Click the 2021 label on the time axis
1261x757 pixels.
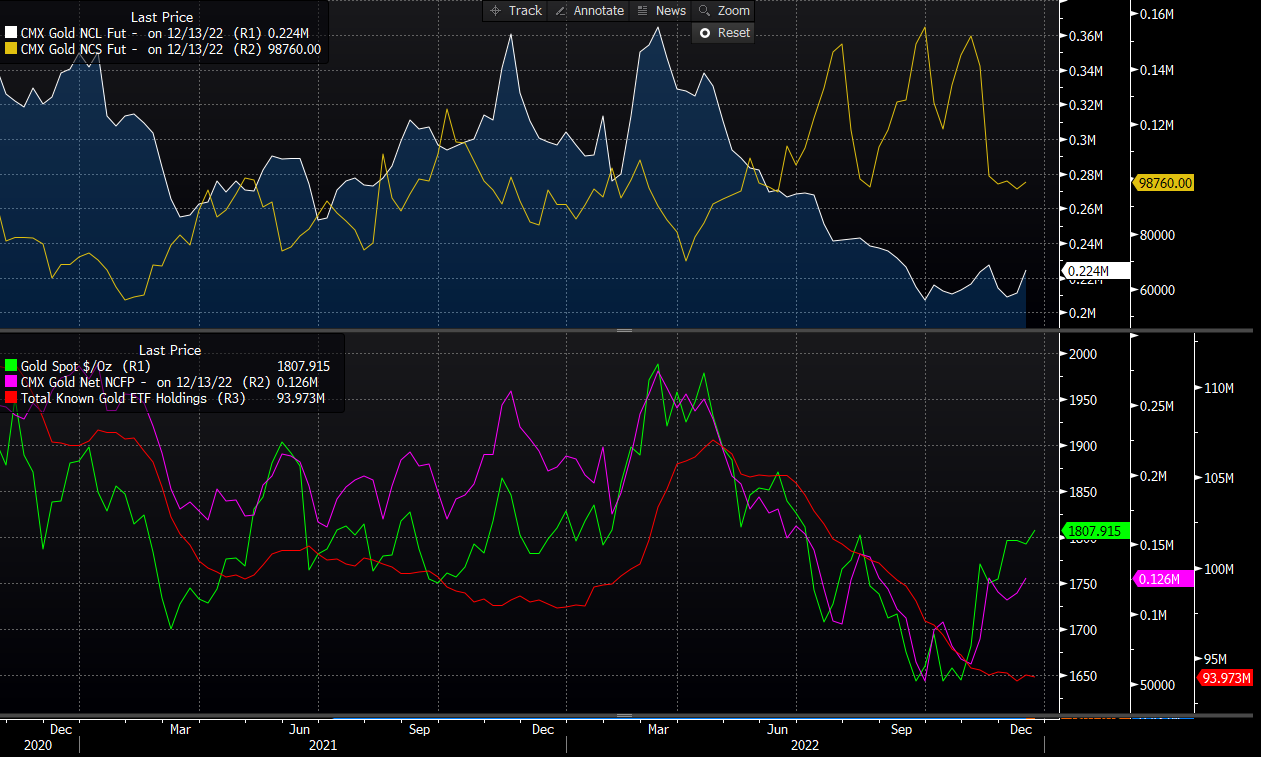click(322, 745)
